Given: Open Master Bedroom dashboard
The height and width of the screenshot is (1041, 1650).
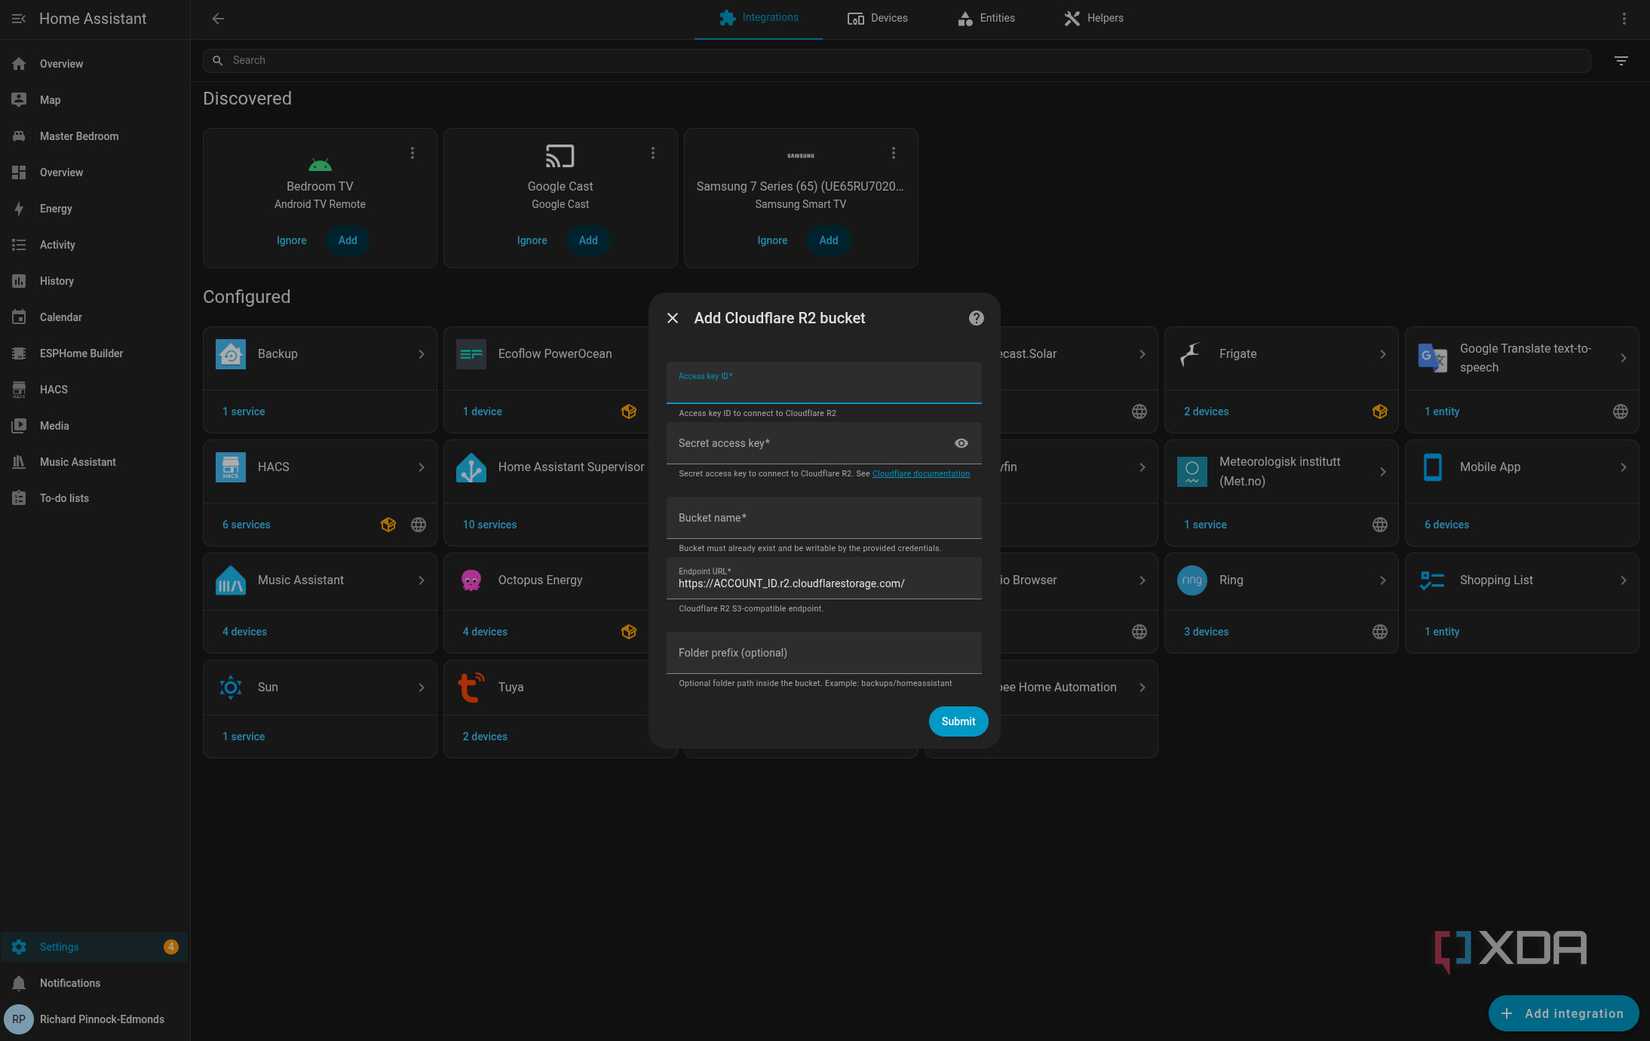Looking at the screenshot, I should pyautogui.click(x=95, y=136).
